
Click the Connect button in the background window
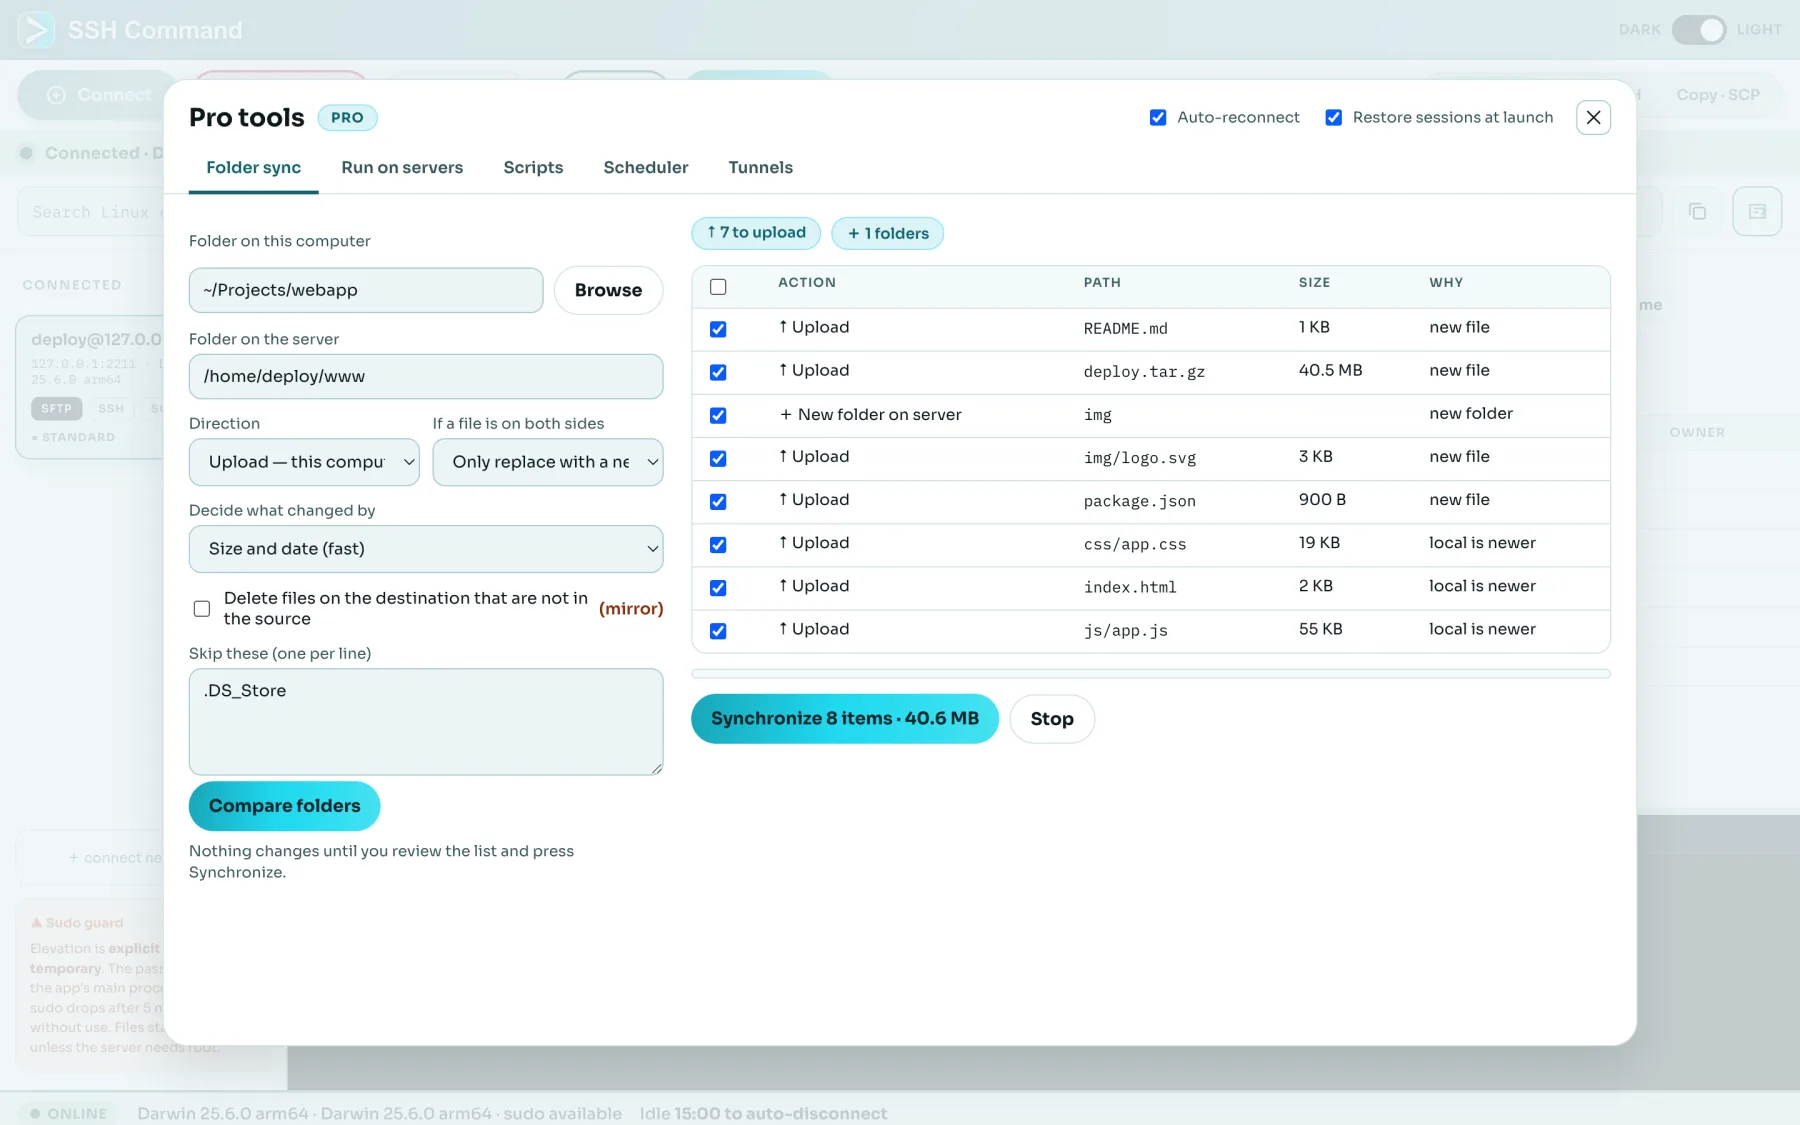click(x=98, y=95)
